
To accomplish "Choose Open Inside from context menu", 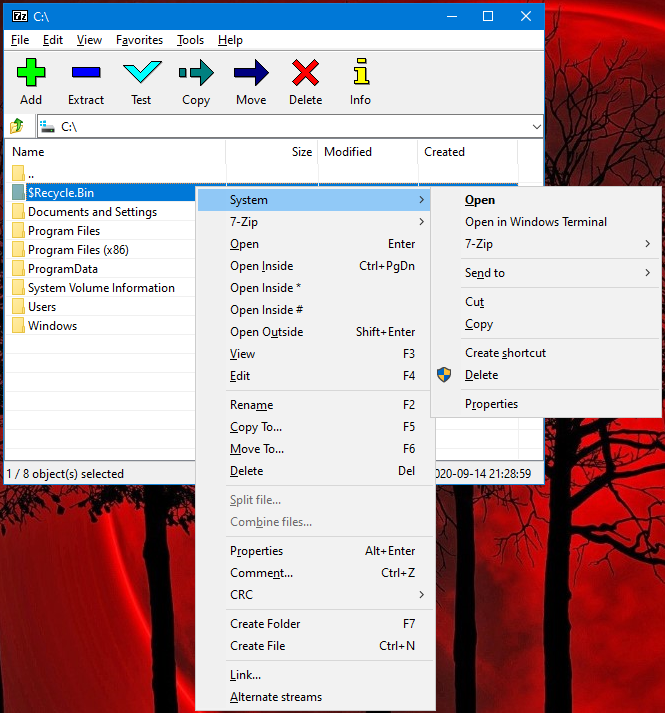I will [315, 266].
